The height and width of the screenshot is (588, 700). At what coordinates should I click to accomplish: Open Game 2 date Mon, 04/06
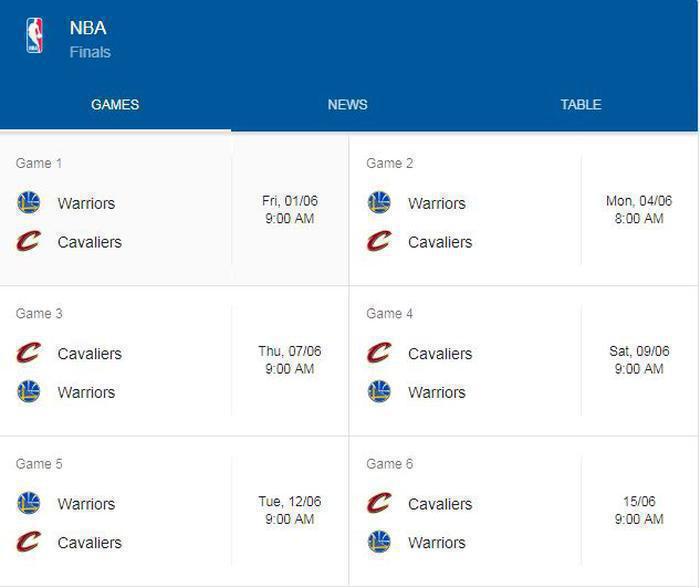click(x=639, y=201)
